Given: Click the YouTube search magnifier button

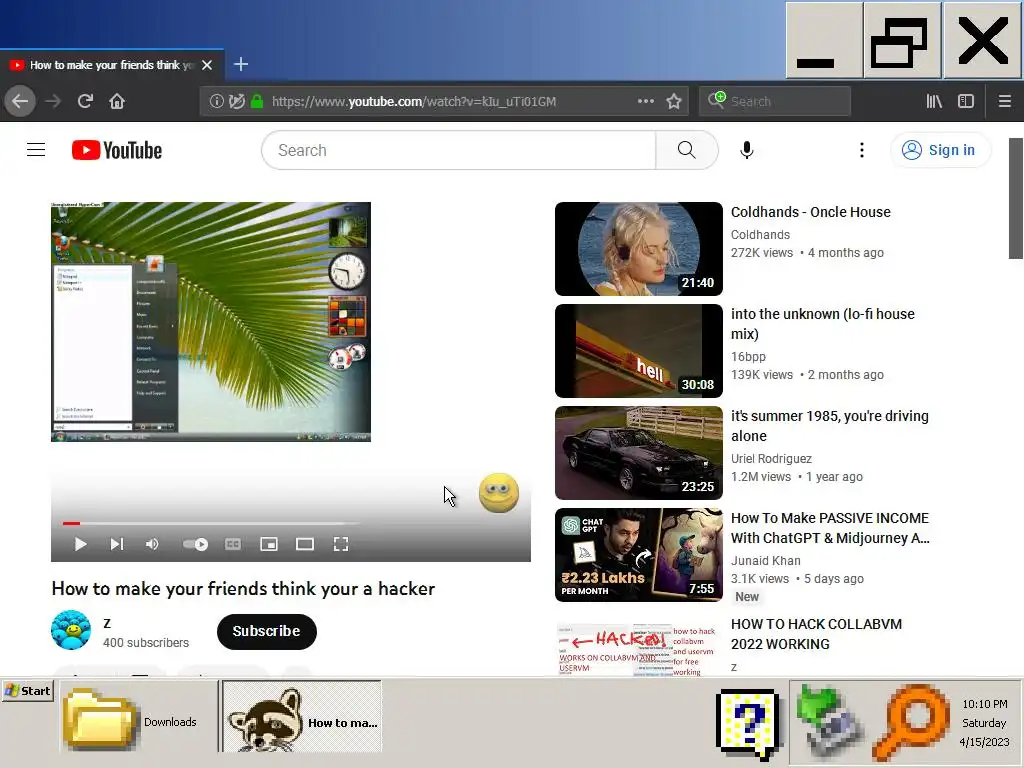Looking at the screenshot, I should click(x=686, y=150).
